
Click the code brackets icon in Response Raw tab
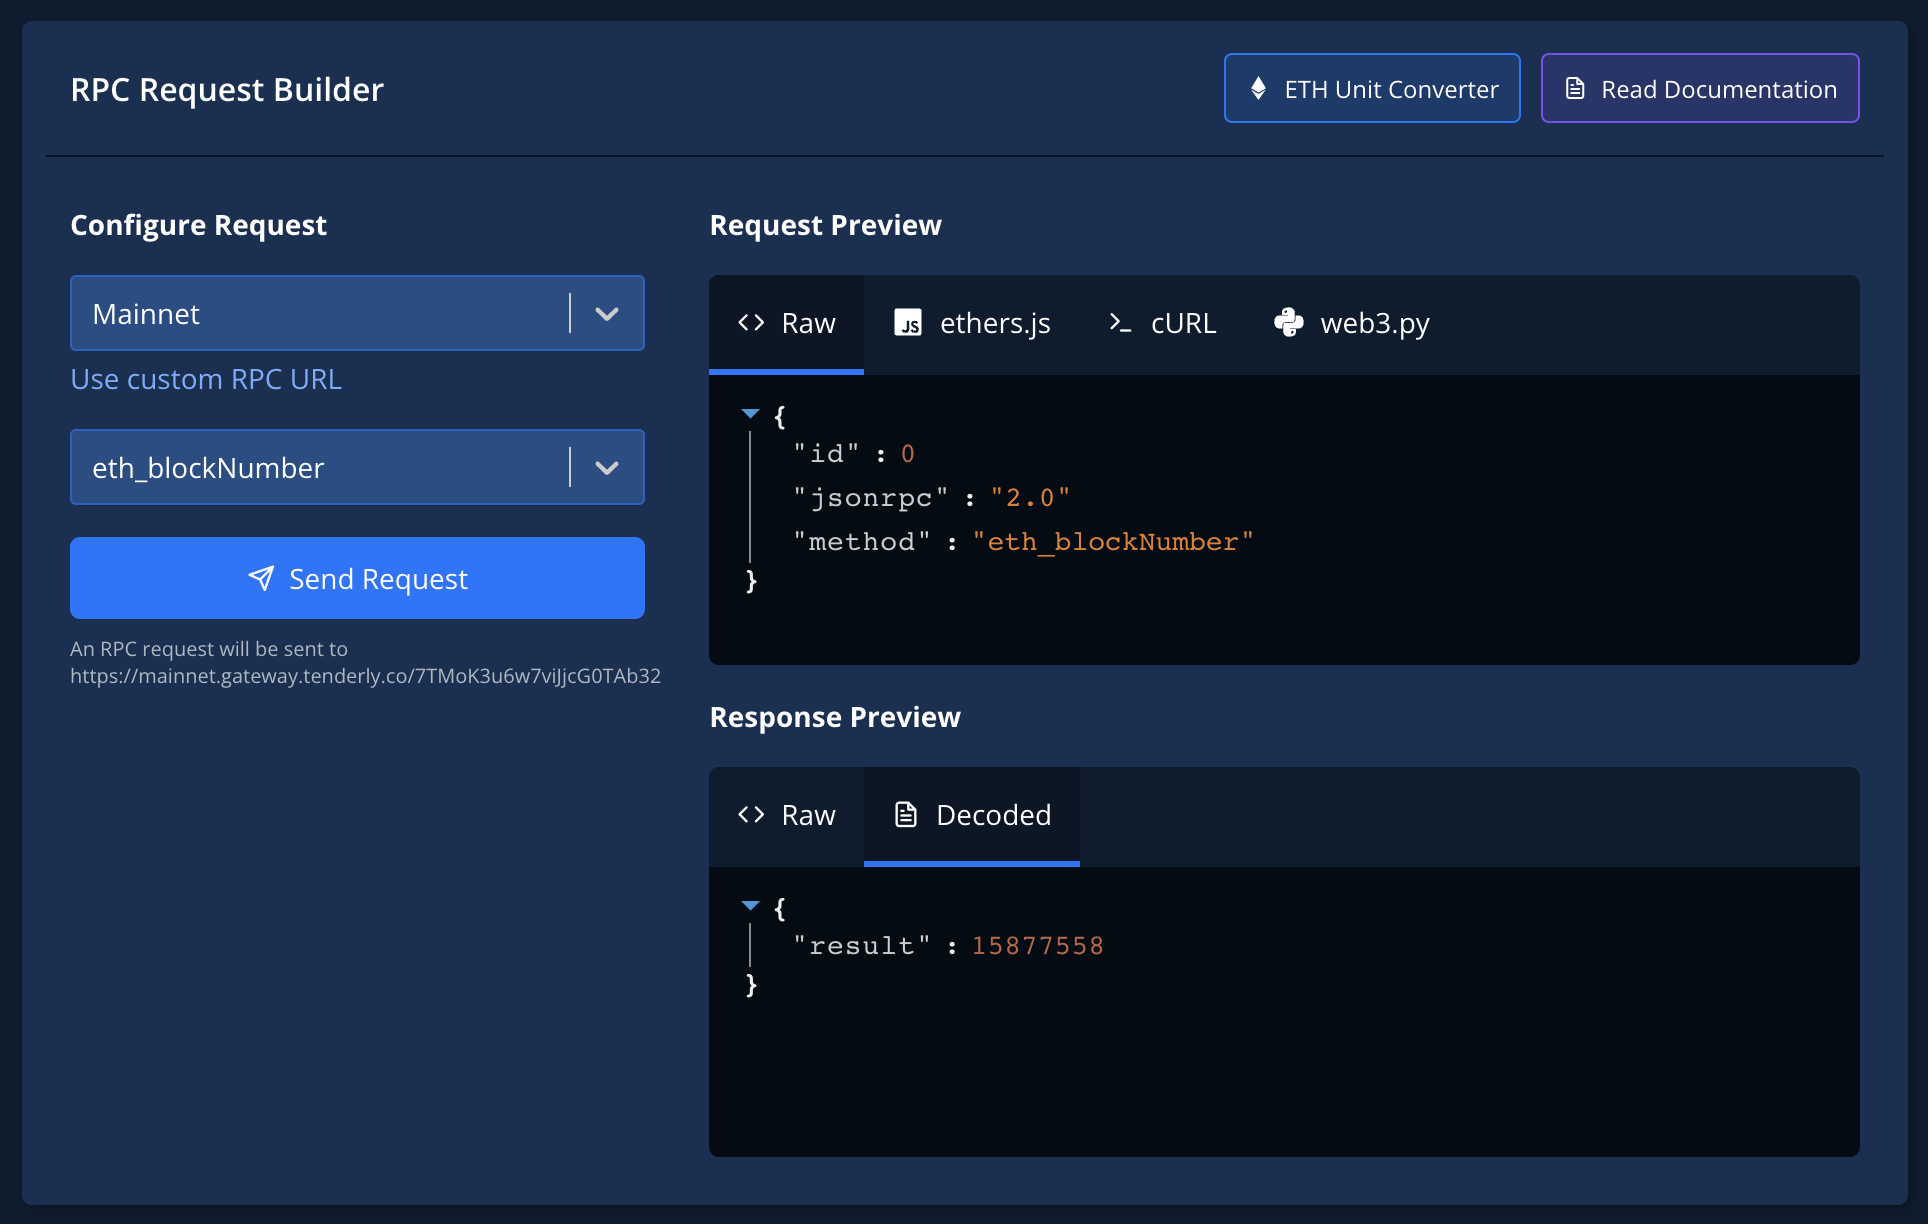(x=751, y=815)
